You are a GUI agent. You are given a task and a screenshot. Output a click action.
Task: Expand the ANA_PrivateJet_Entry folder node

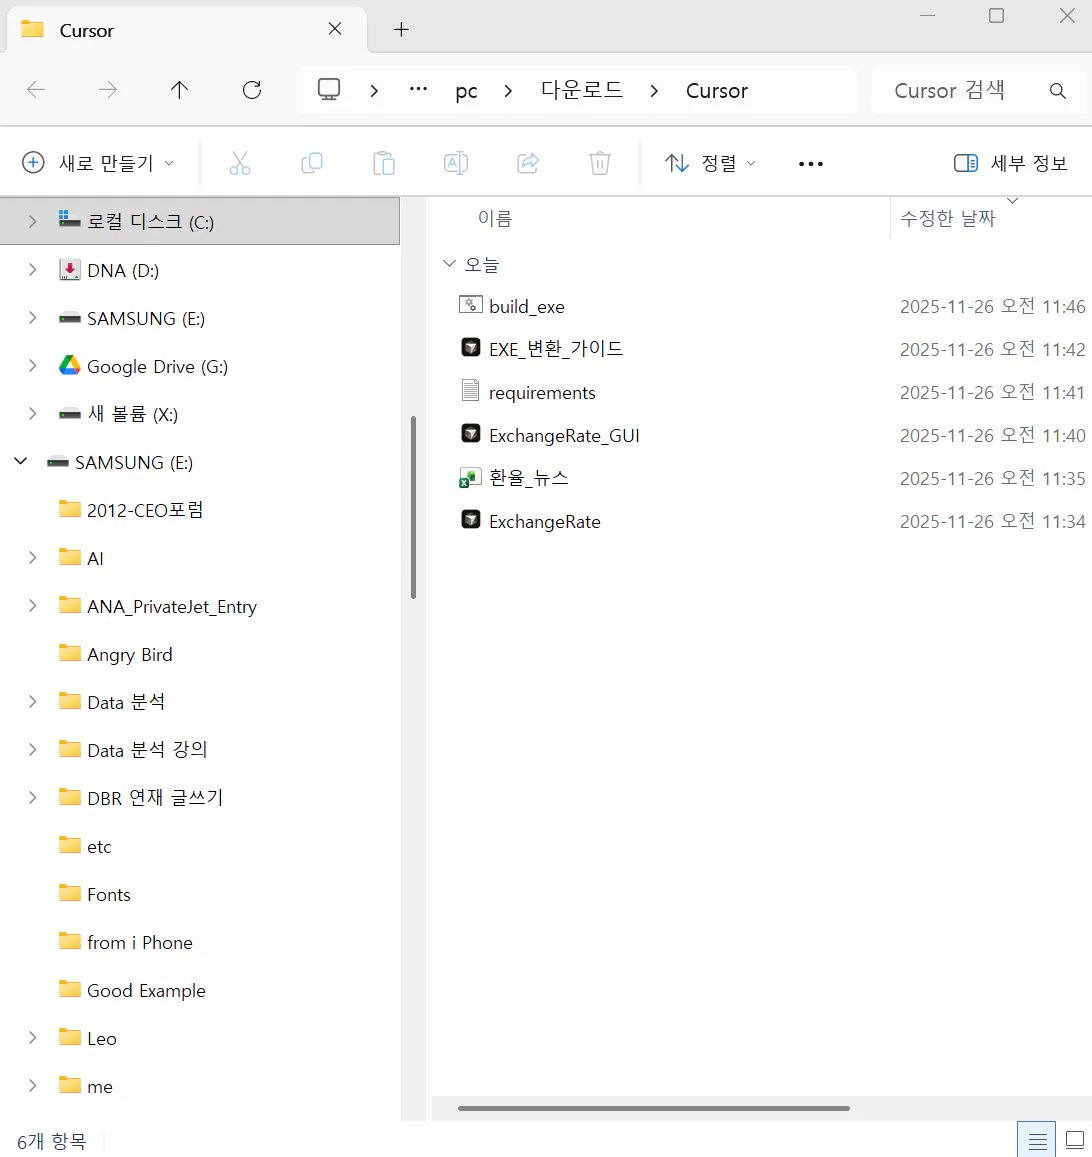32,606
